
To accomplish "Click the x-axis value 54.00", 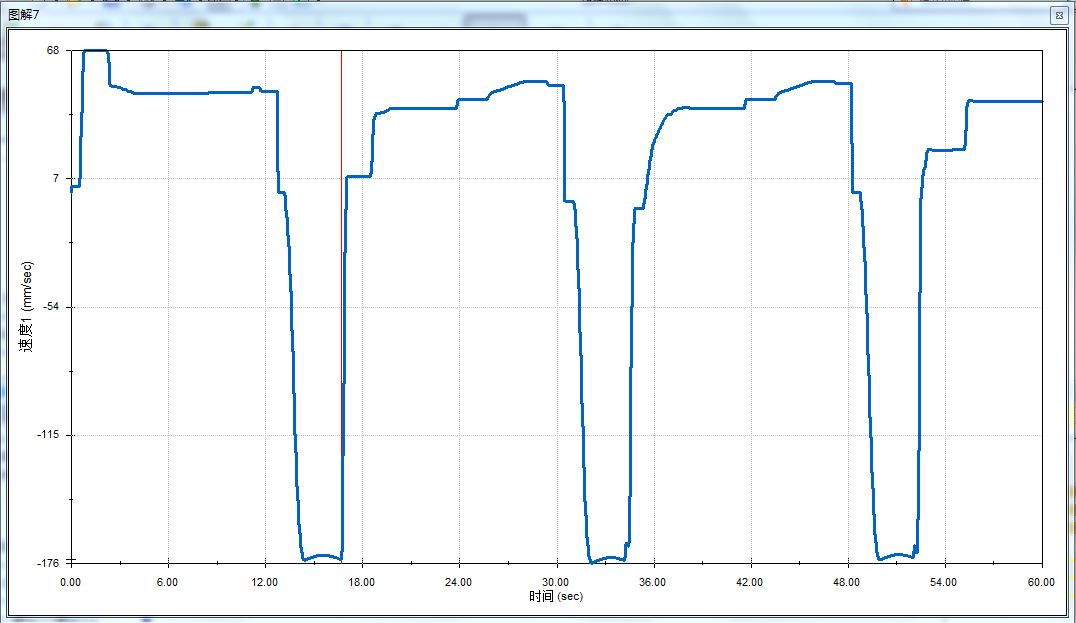I will pos(944,582).
